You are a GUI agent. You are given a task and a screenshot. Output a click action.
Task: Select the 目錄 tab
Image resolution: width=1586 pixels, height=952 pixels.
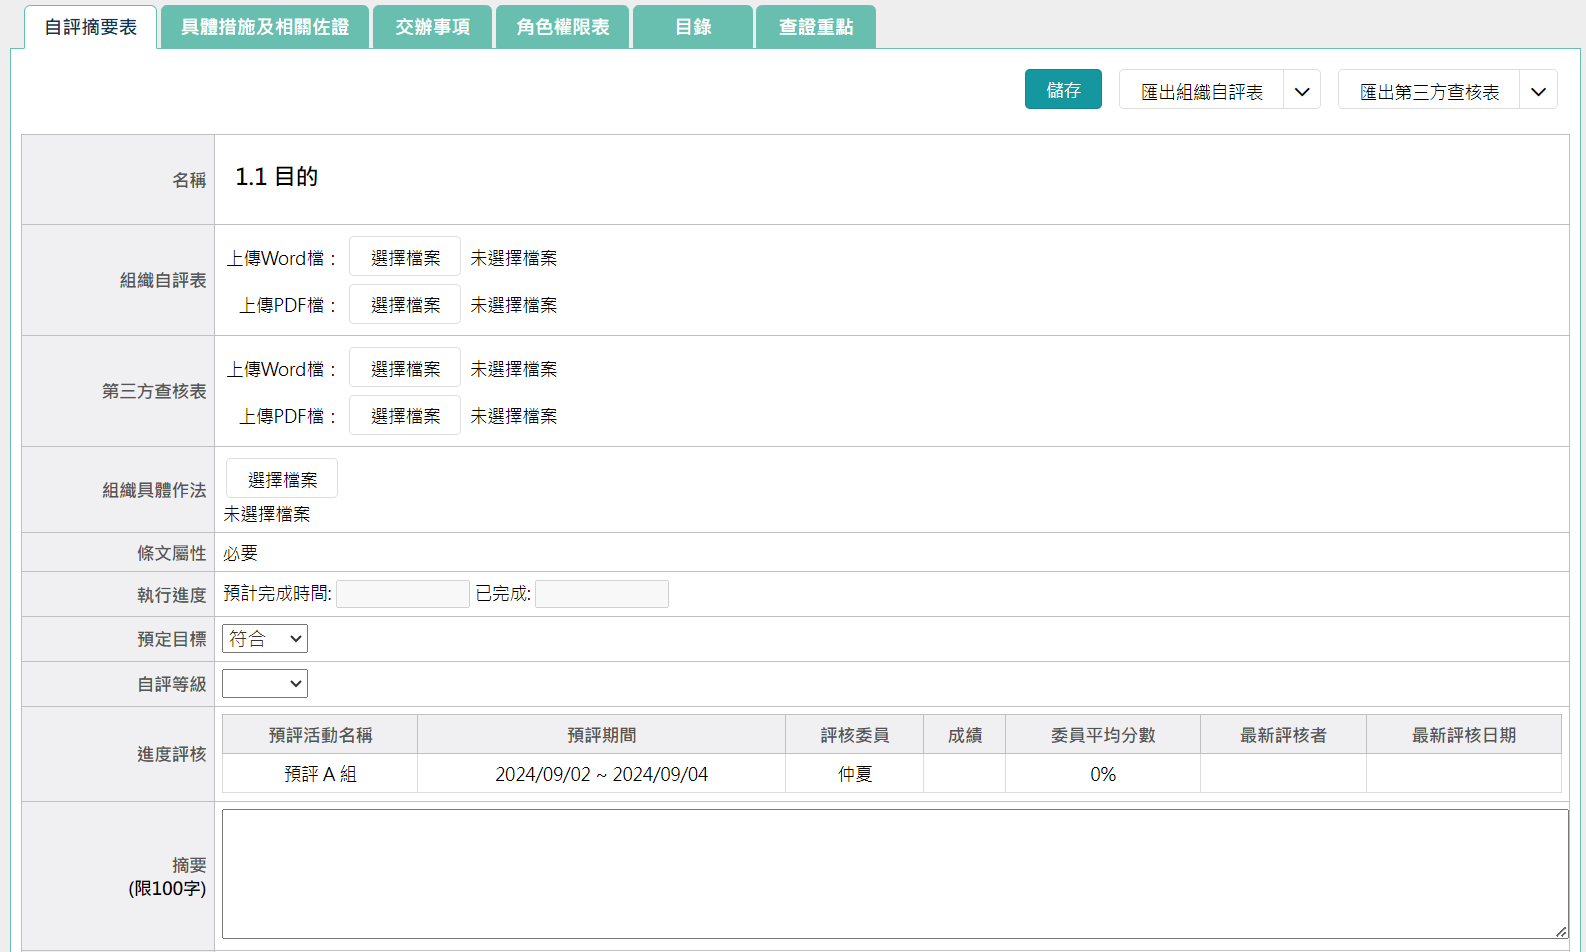[x=692, y=27]
